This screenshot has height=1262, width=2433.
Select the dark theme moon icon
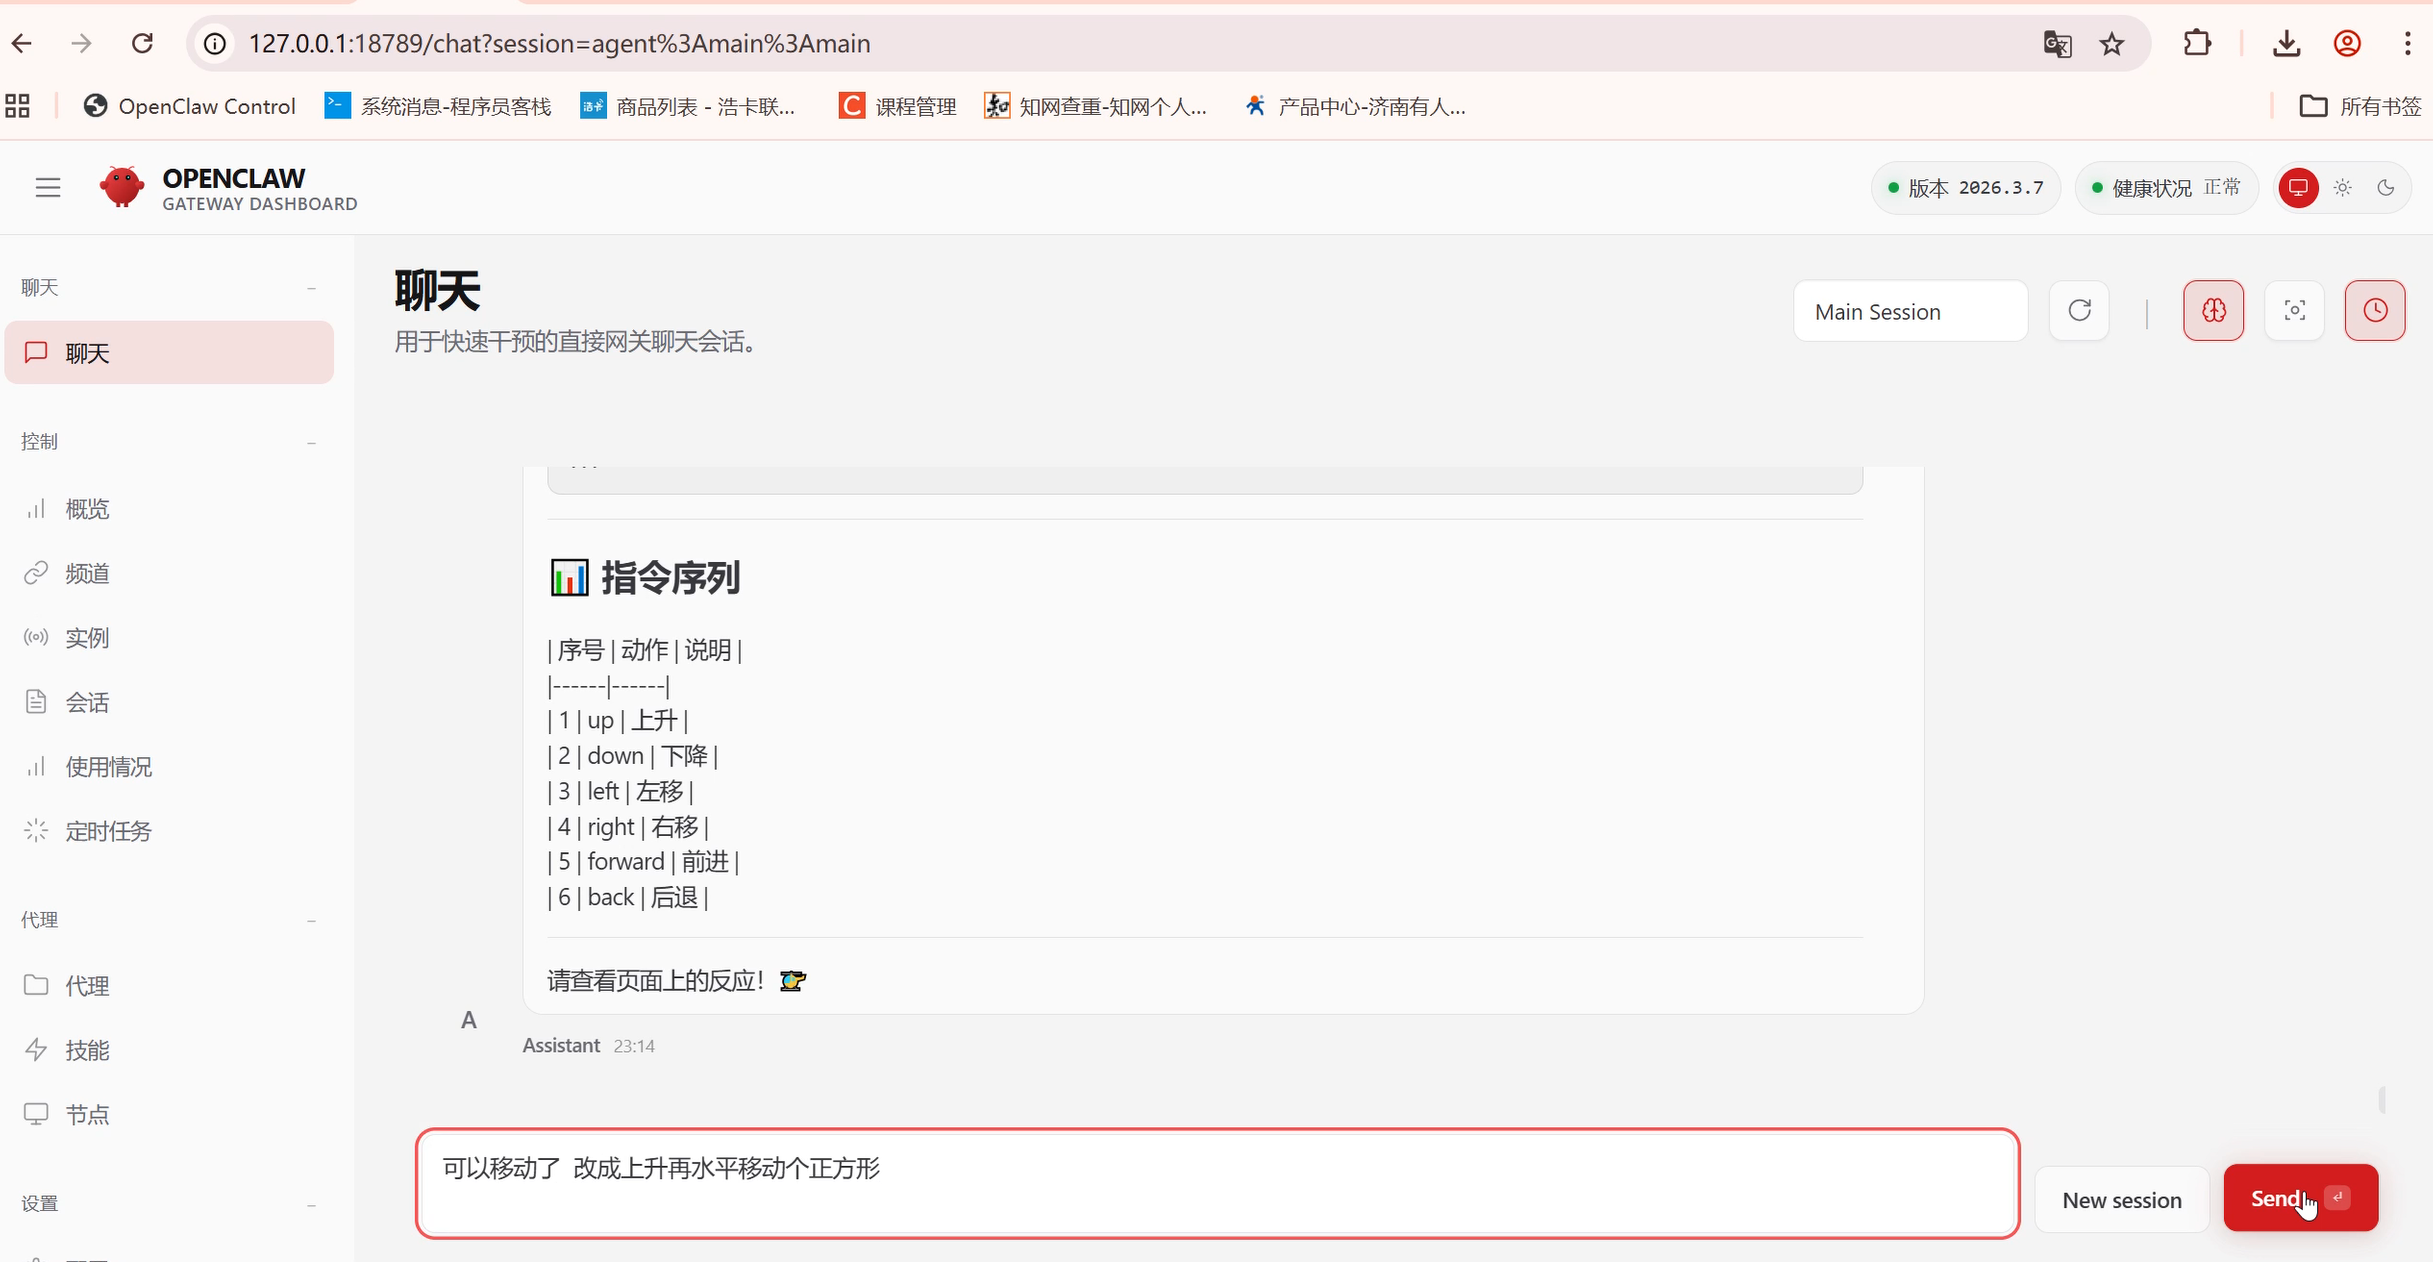click(2386, 187)
